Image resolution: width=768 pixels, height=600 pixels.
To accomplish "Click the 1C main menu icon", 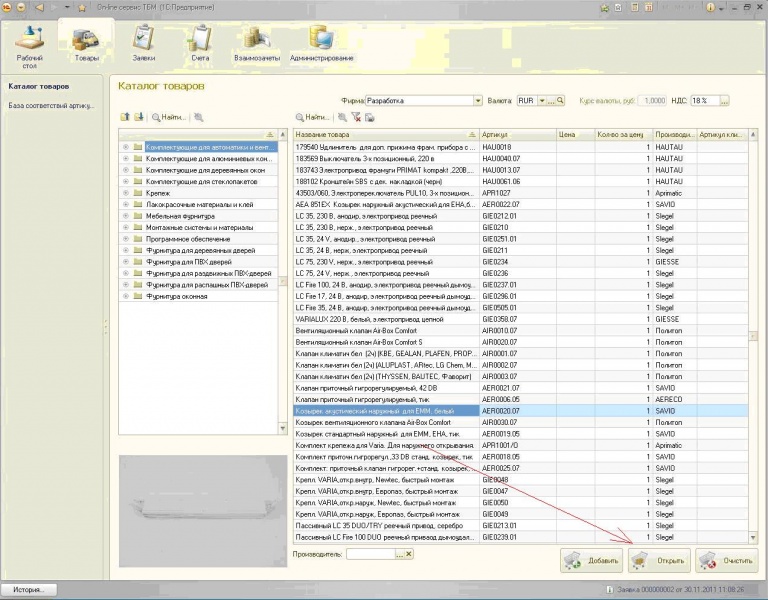I will click(x=7, y=7).
